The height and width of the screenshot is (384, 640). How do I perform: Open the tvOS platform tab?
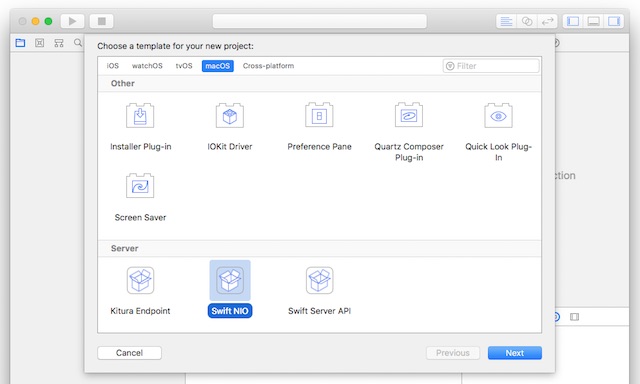tap(184, 66)
